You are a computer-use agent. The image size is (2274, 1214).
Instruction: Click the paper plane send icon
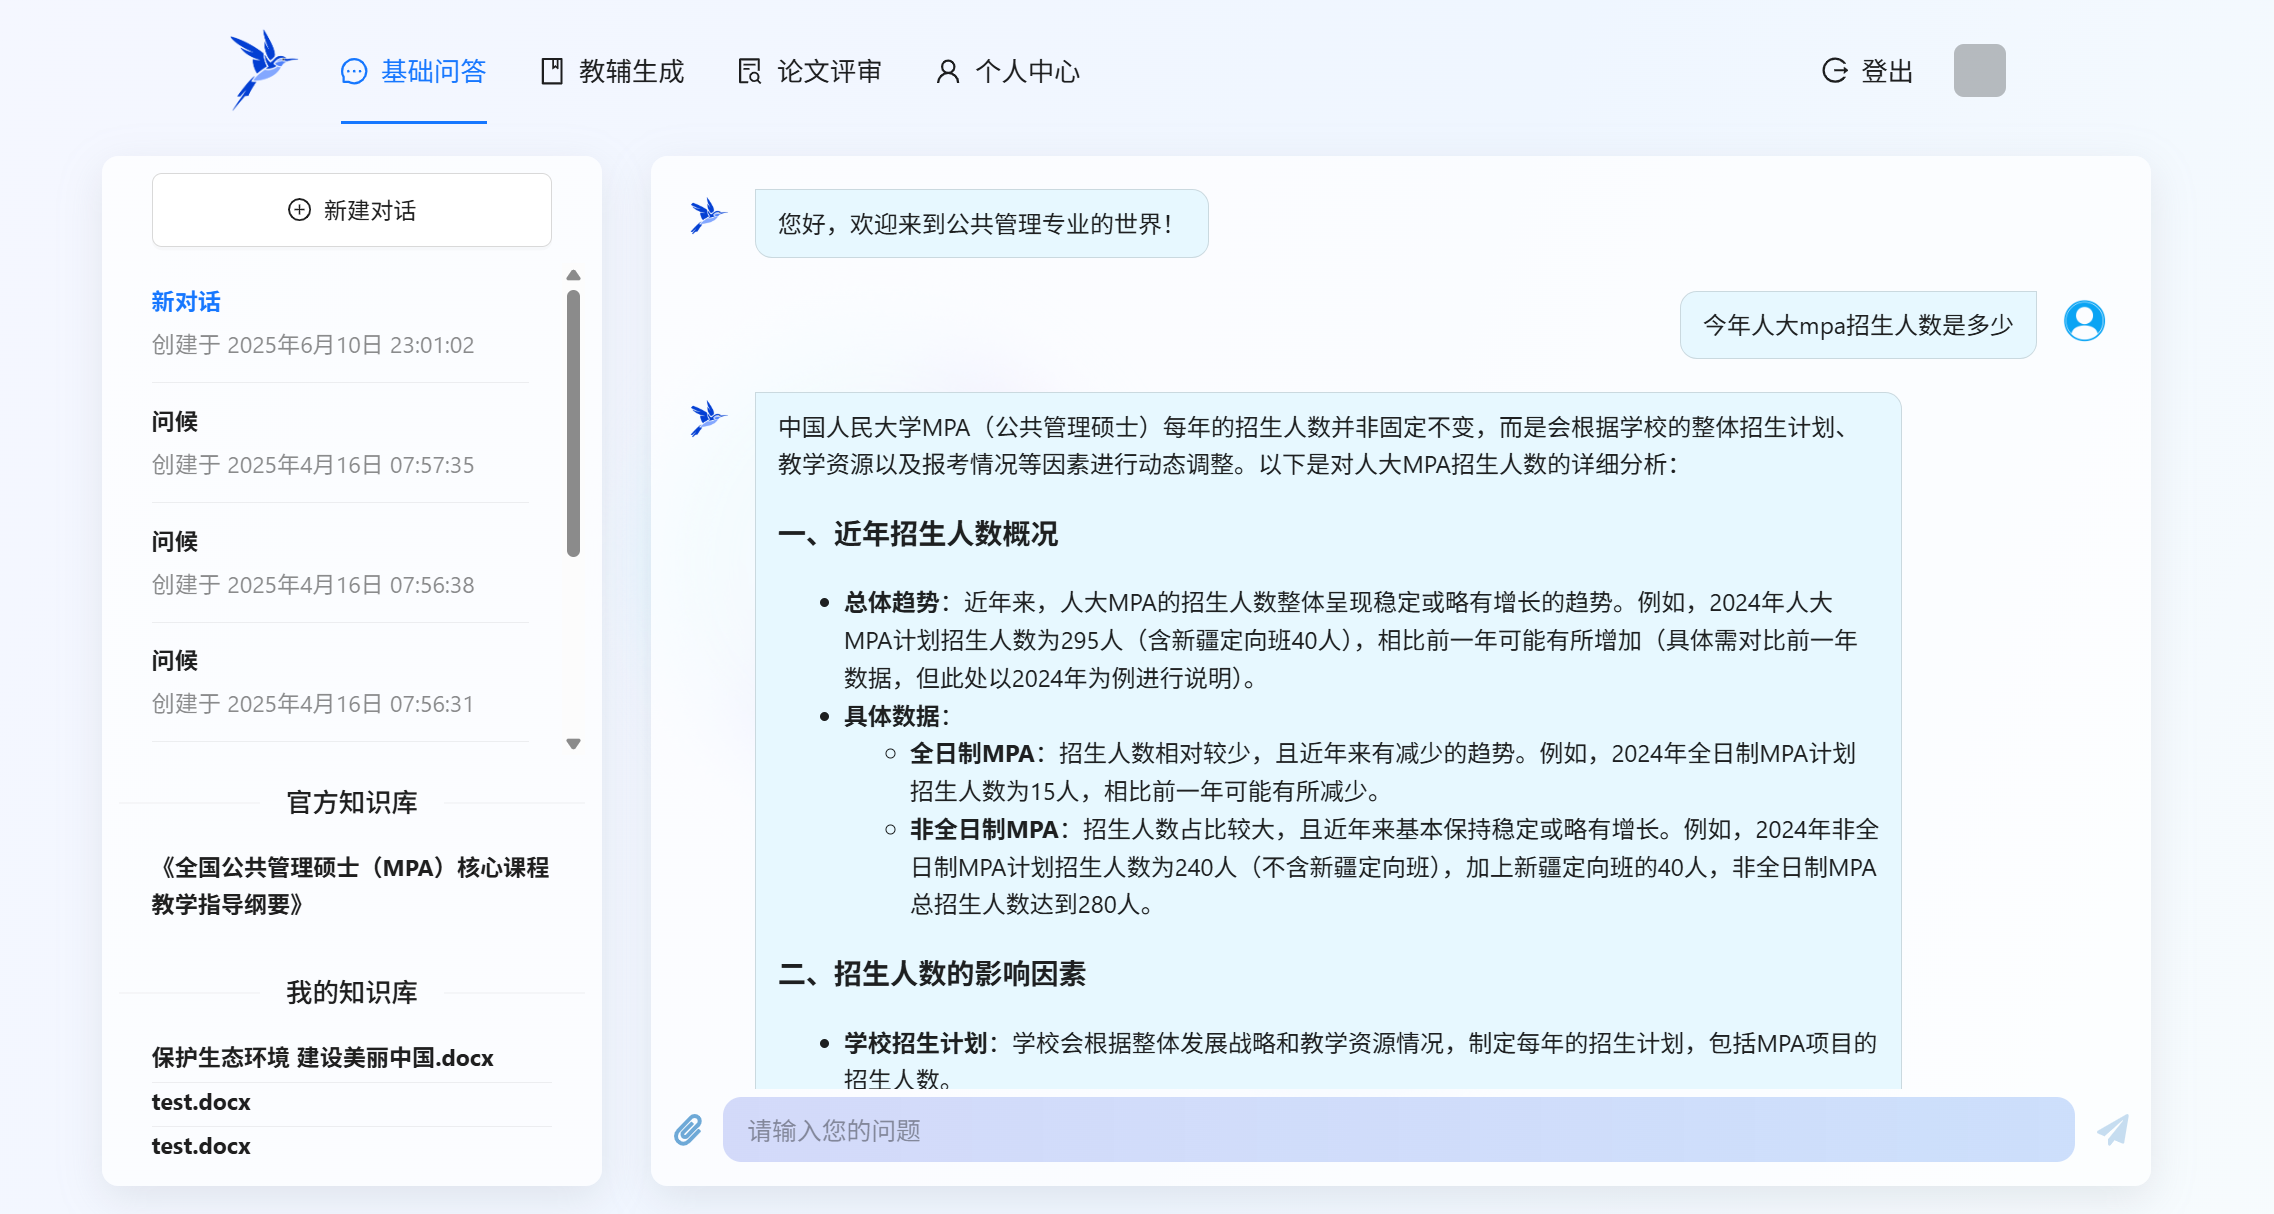[2112, 1130]
